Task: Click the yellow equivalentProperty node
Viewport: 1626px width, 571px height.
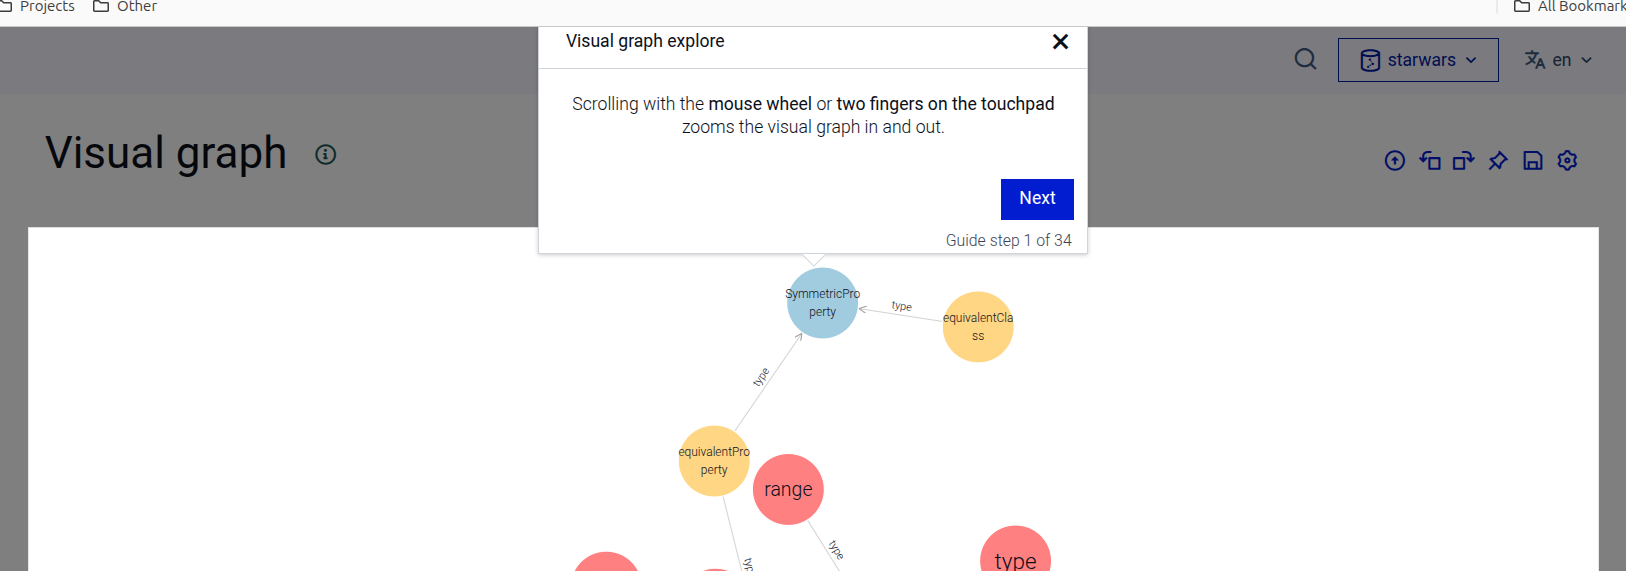Action: (714, 461)
